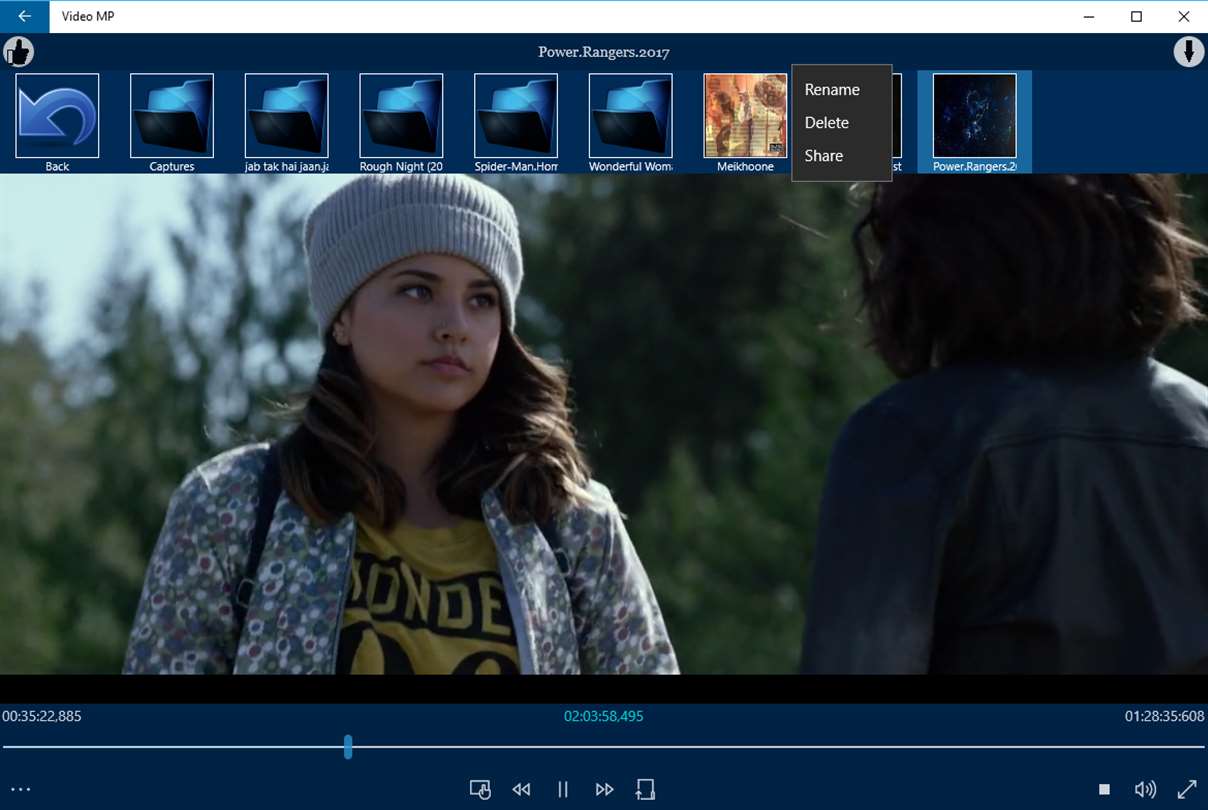
Task: Click the remaining time 01:28:35:608
Action: [1165, 716]
